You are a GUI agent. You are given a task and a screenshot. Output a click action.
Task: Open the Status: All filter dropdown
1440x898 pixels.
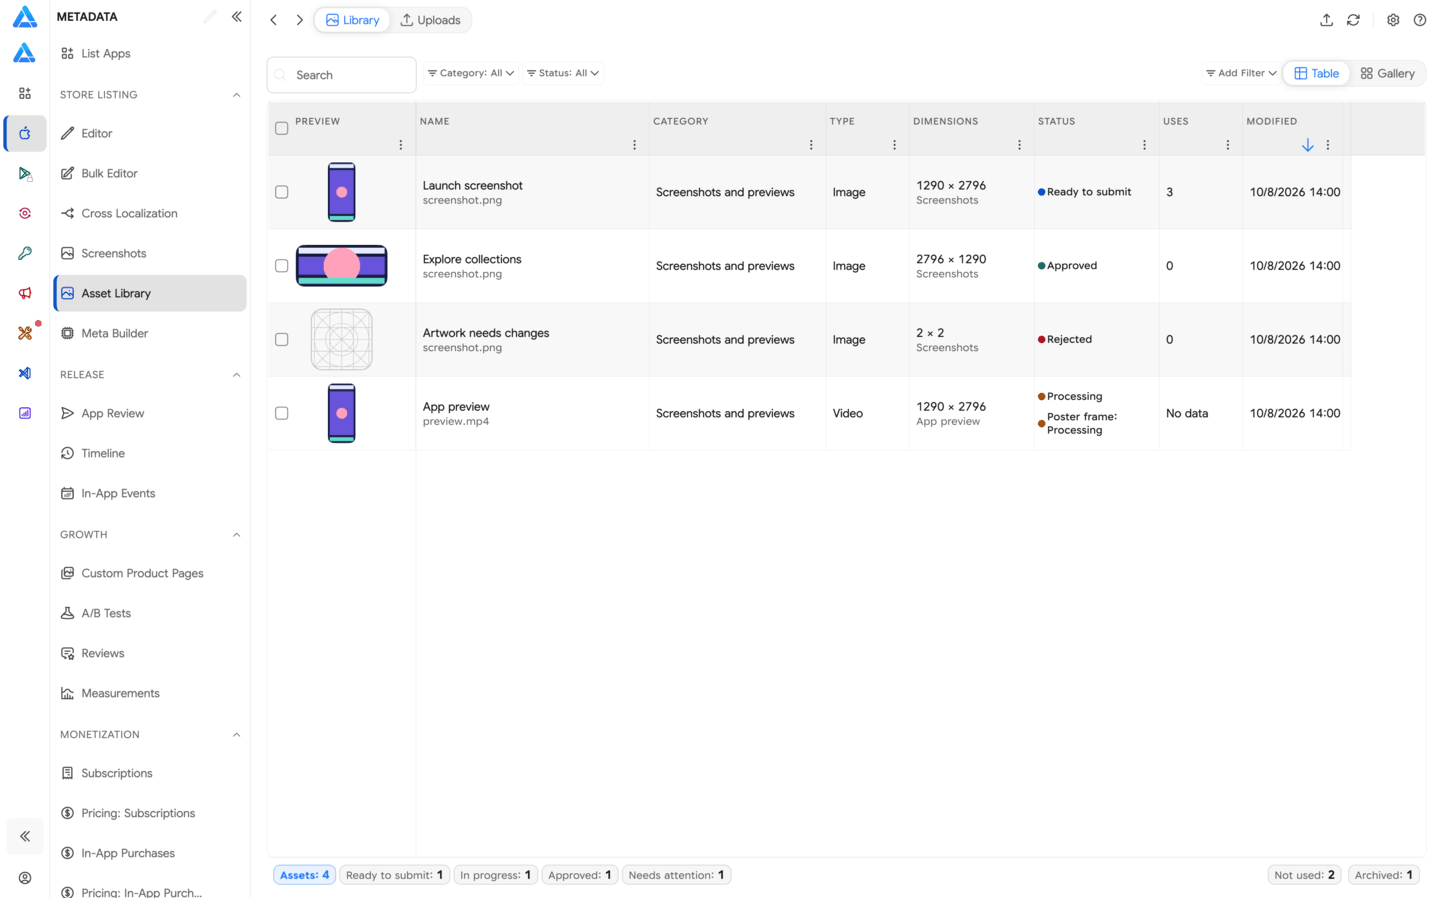(563, 73)
